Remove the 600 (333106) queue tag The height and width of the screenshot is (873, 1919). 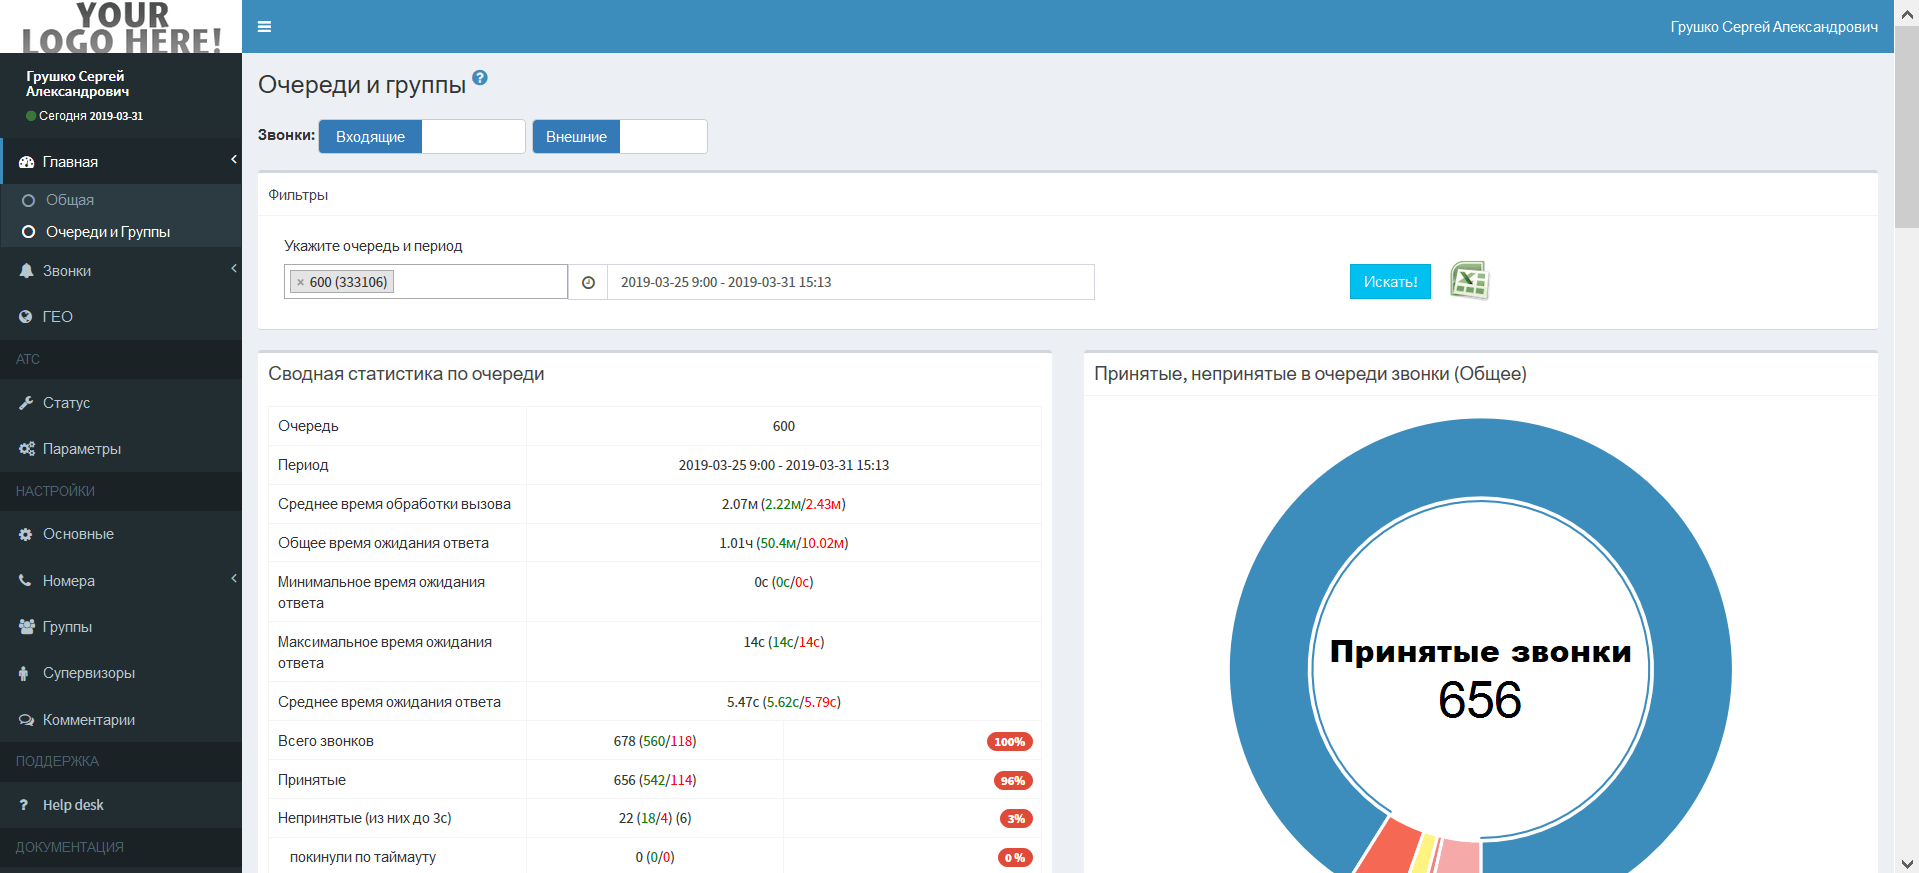click(300, 282)
